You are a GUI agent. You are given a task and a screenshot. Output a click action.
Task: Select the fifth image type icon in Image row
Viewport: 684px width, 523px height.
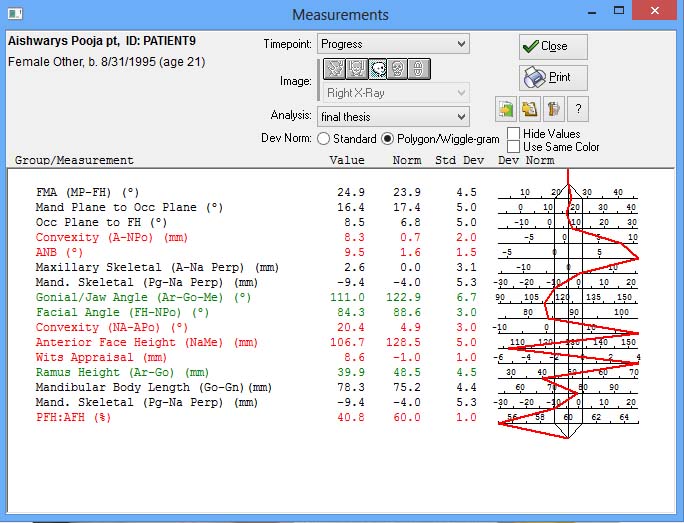click(420, 69)
